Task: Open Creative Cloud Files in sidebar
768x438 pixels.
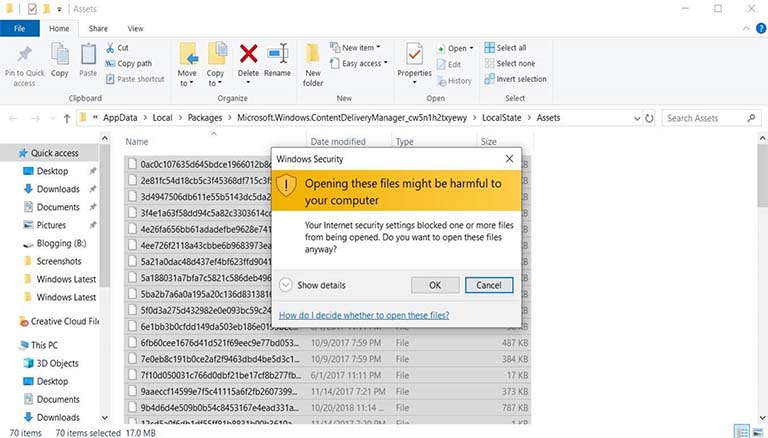Action: point(59,321)
